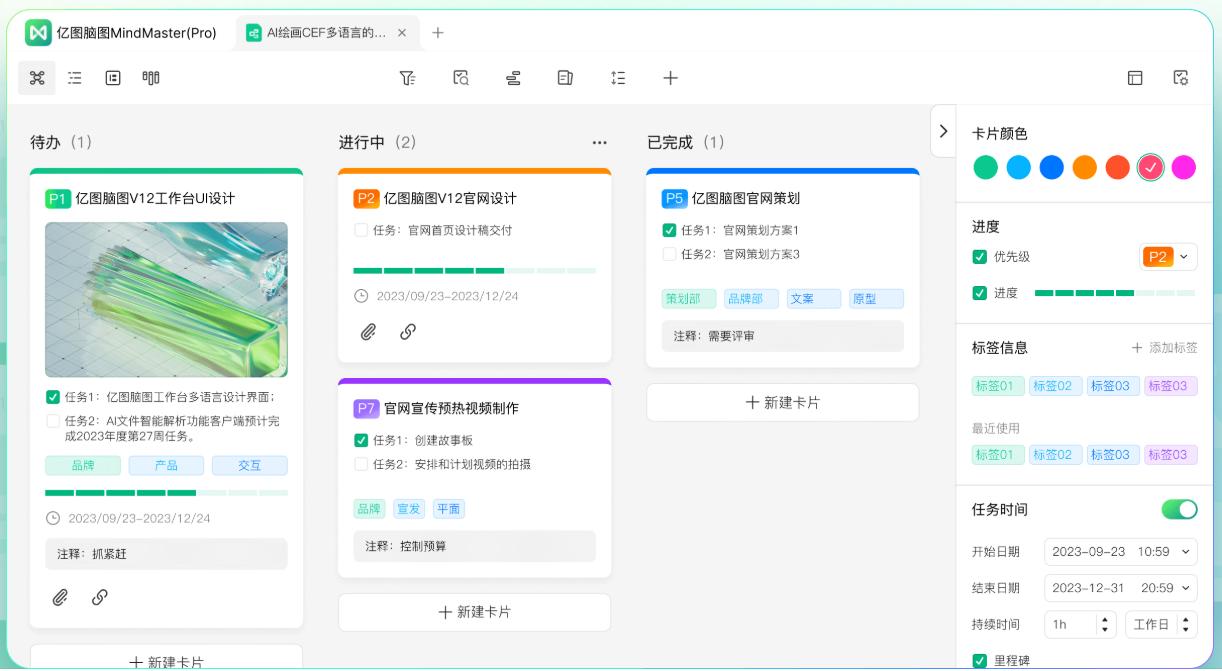Open the task settings gear icon

pyautogui.click(x=1181, y=78)
